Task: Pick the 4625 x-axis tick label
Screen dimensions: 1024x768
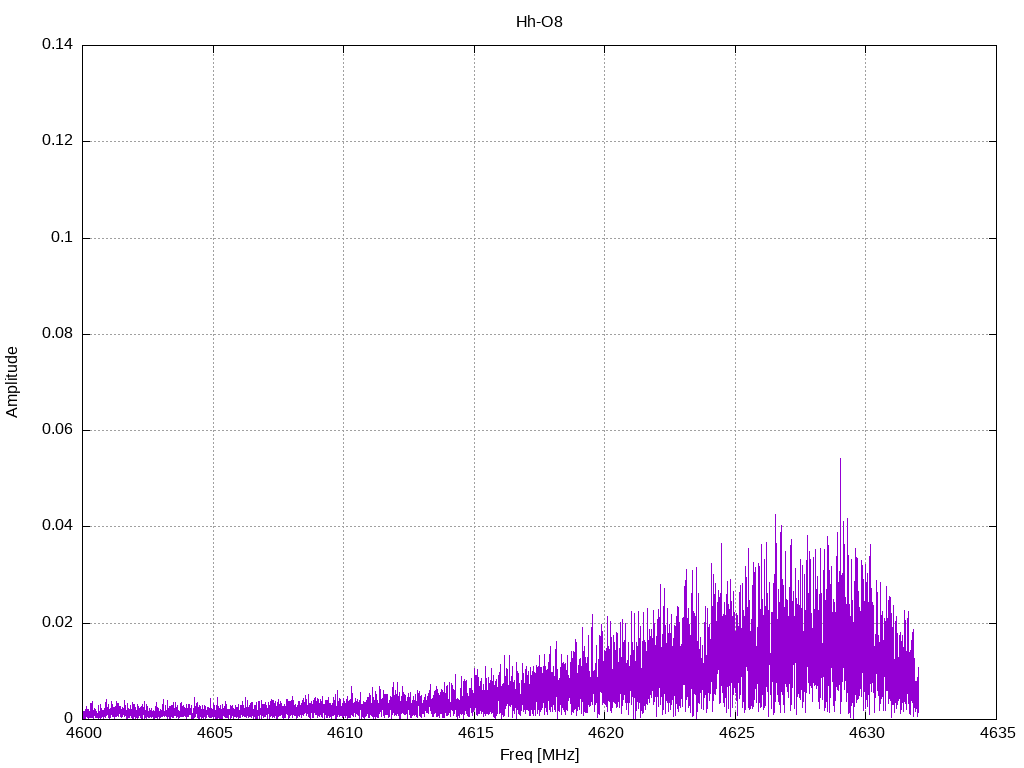Action: [735, 734]
